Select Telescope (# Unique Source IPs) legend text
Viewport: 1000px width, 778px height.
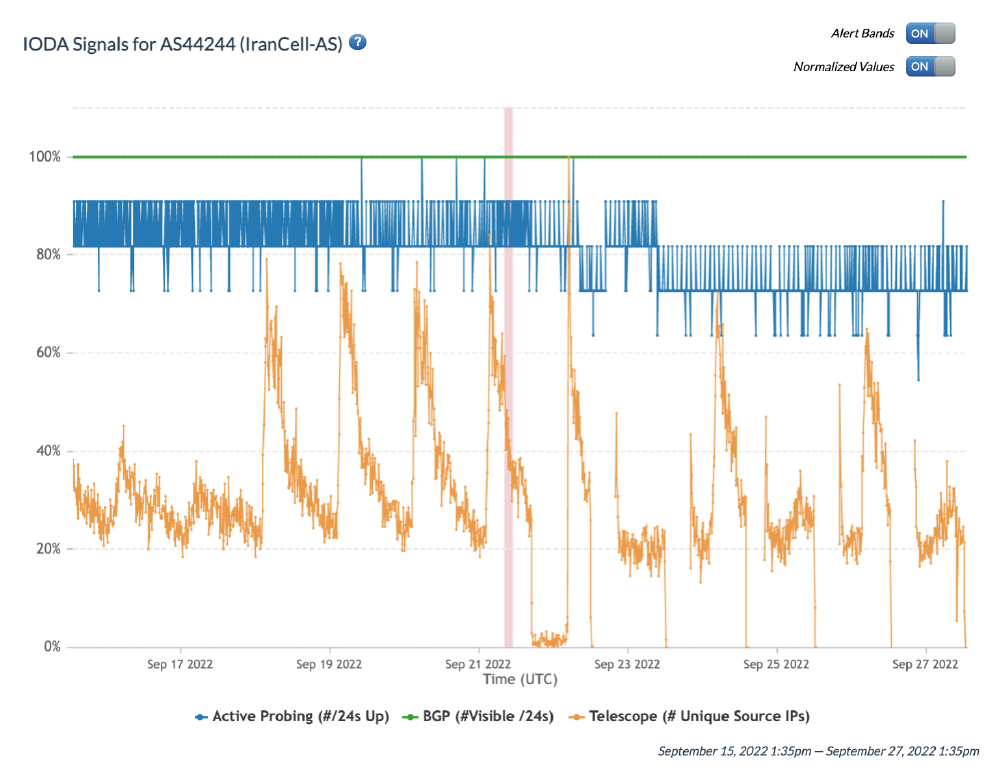click(699, 717)
